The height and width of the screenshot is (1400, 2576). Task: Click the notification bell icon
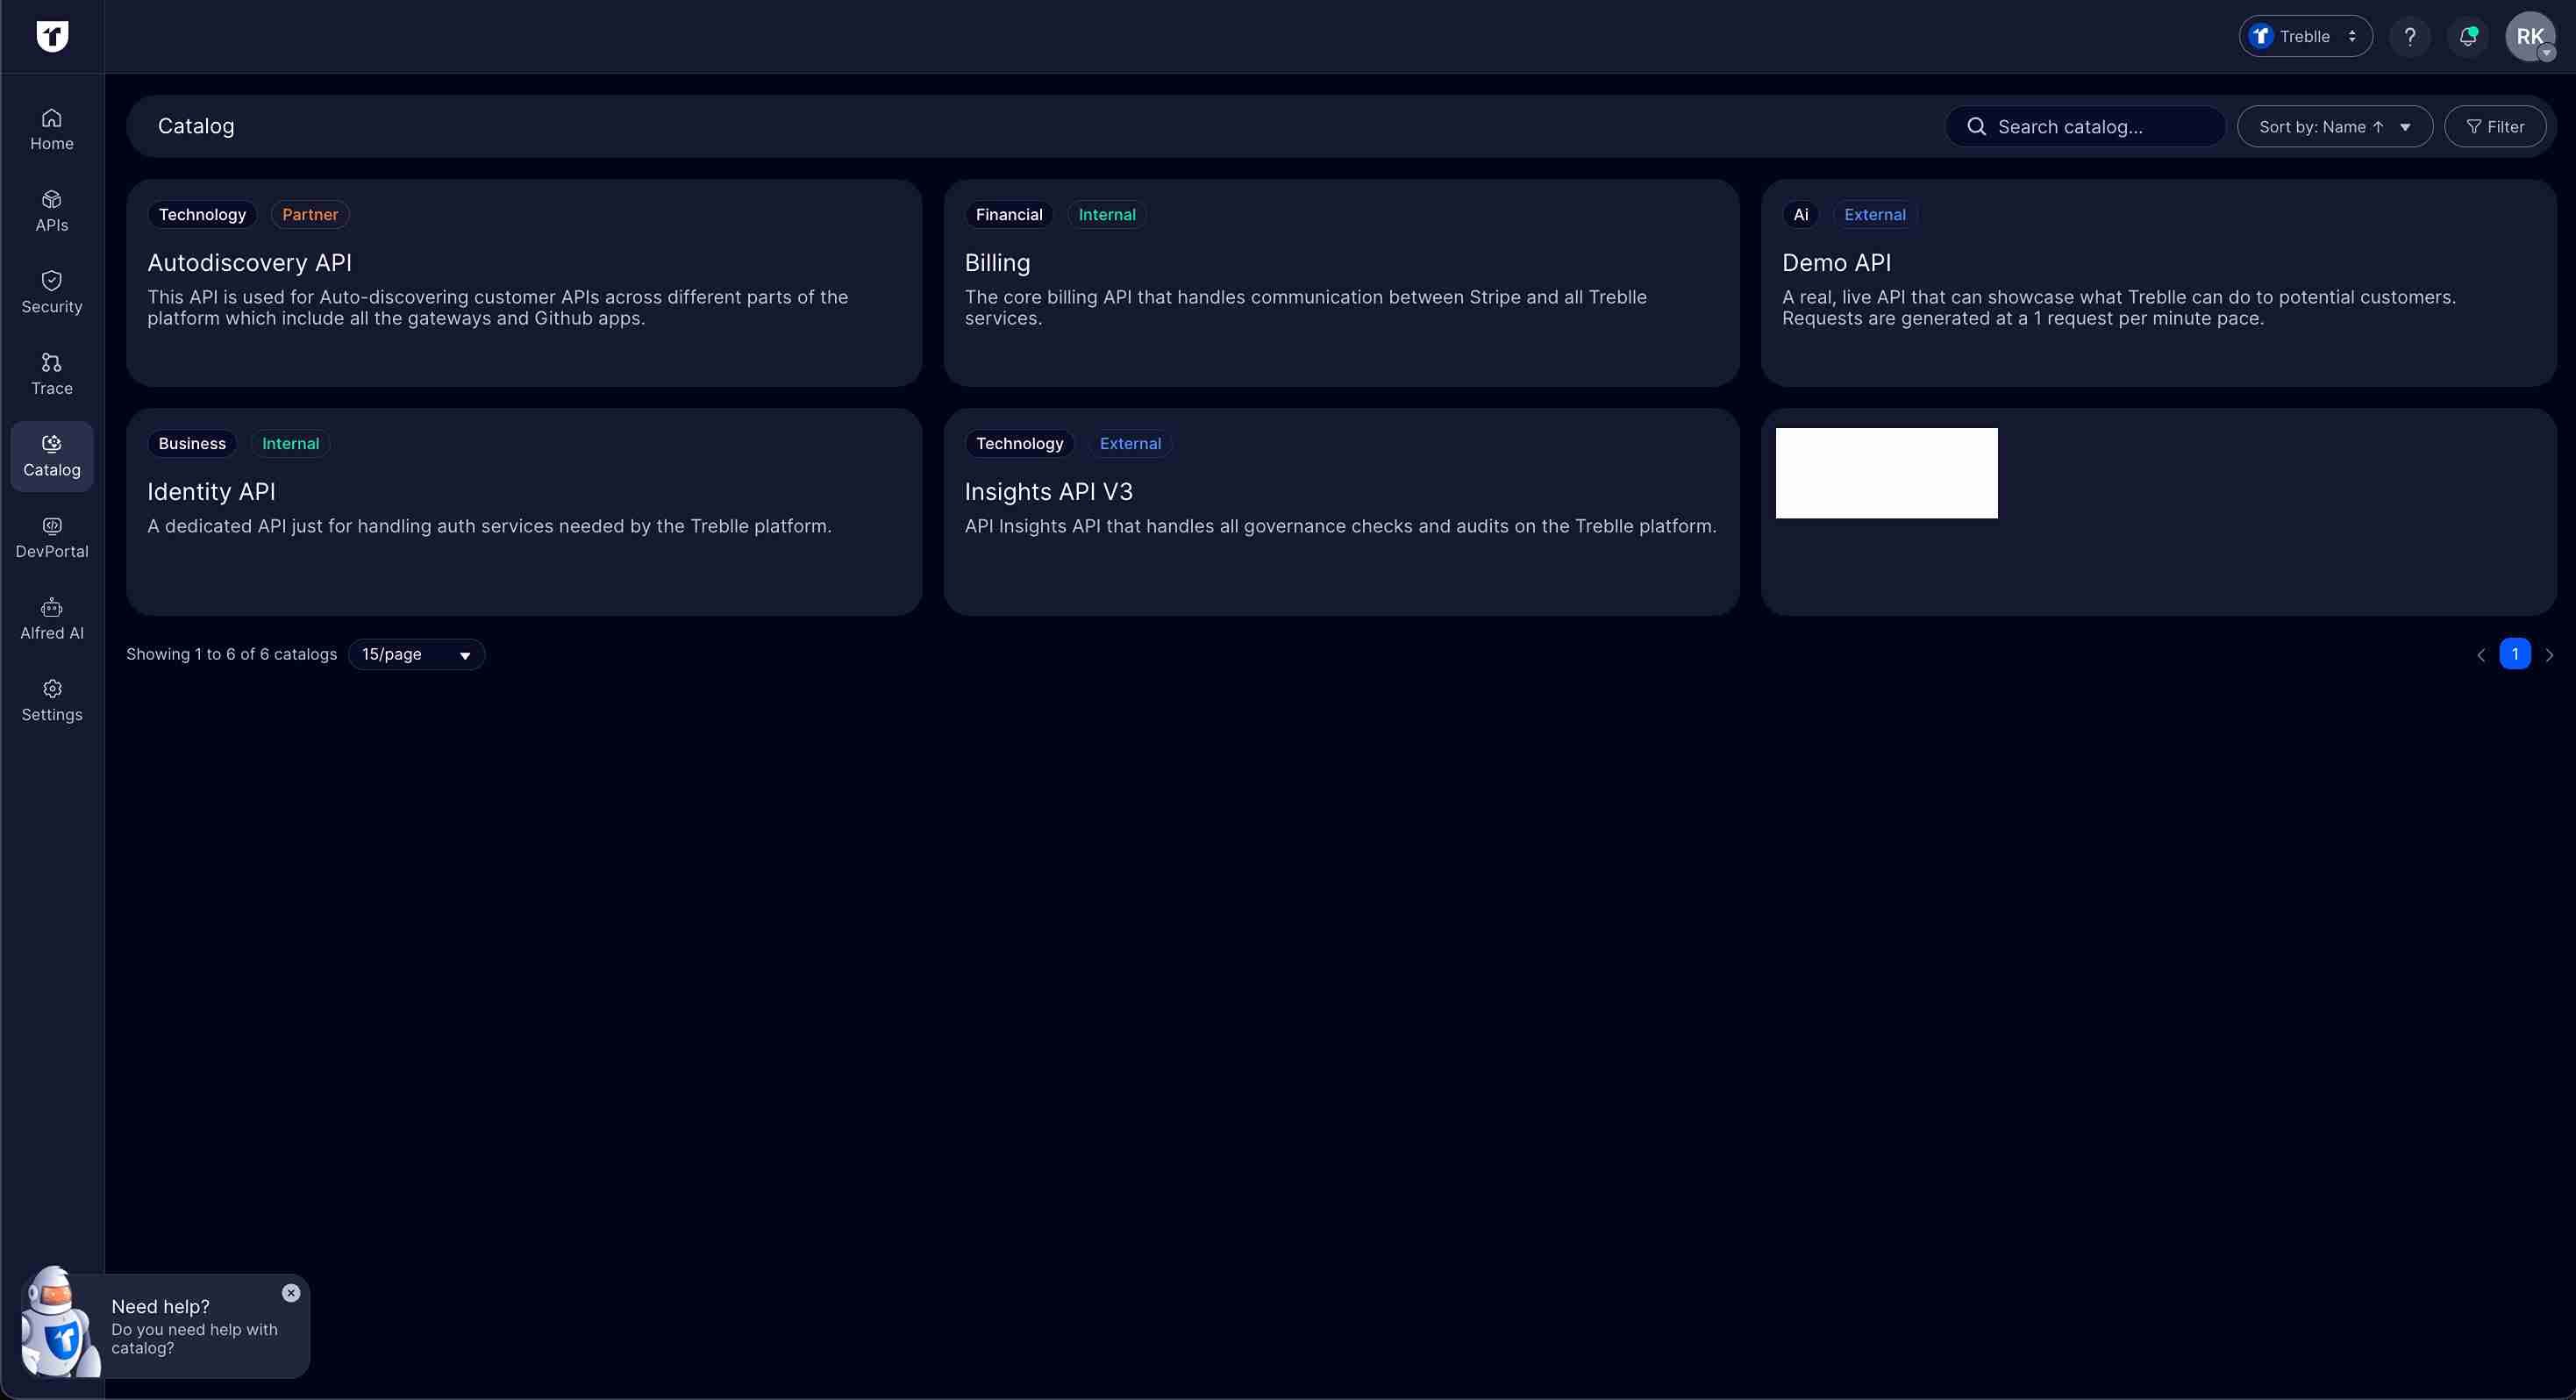[x=2468, y=36]
